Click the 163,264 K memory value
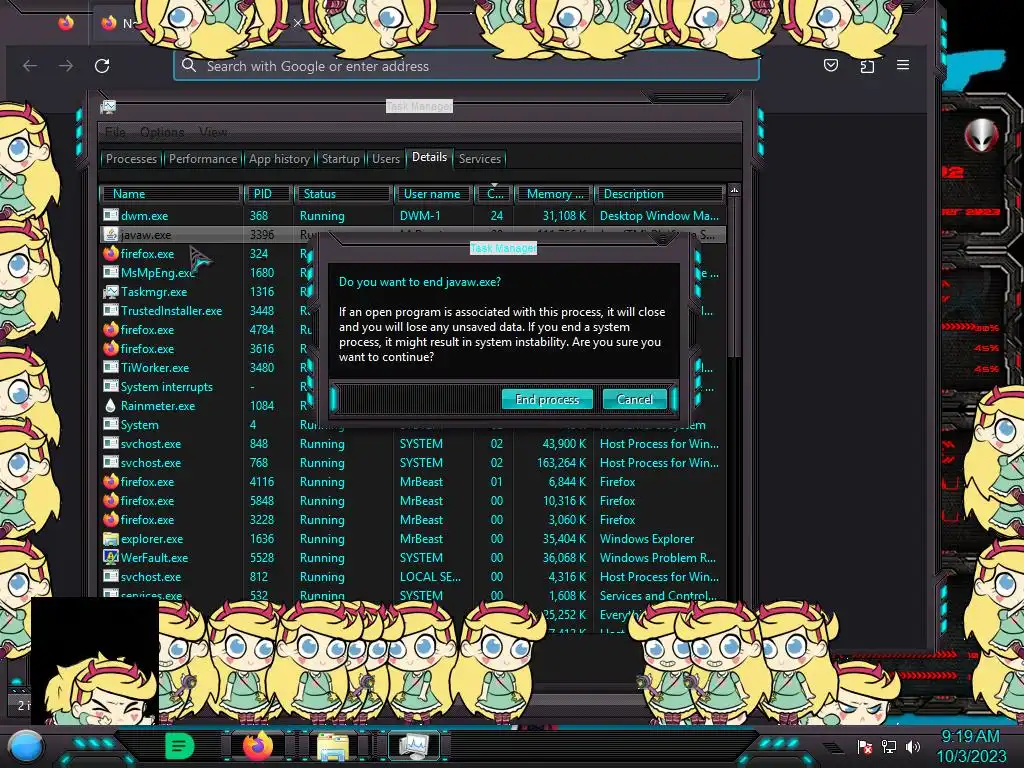The height and width of the screenshot is (768, 1024). [561, 462]
